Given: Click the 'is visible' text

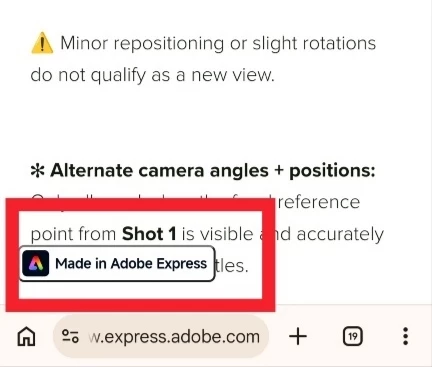Looking at the screenshot, I should coord(217,234).
